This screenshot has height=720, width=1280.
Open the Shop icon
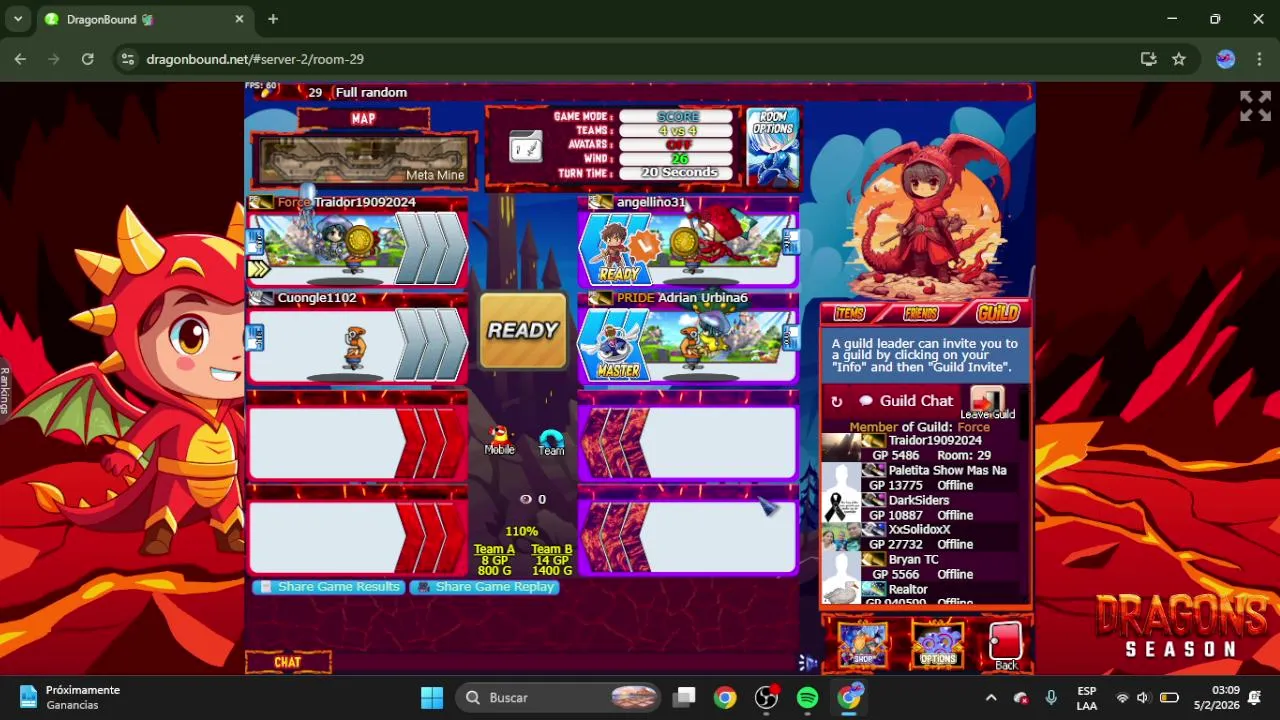863,644
